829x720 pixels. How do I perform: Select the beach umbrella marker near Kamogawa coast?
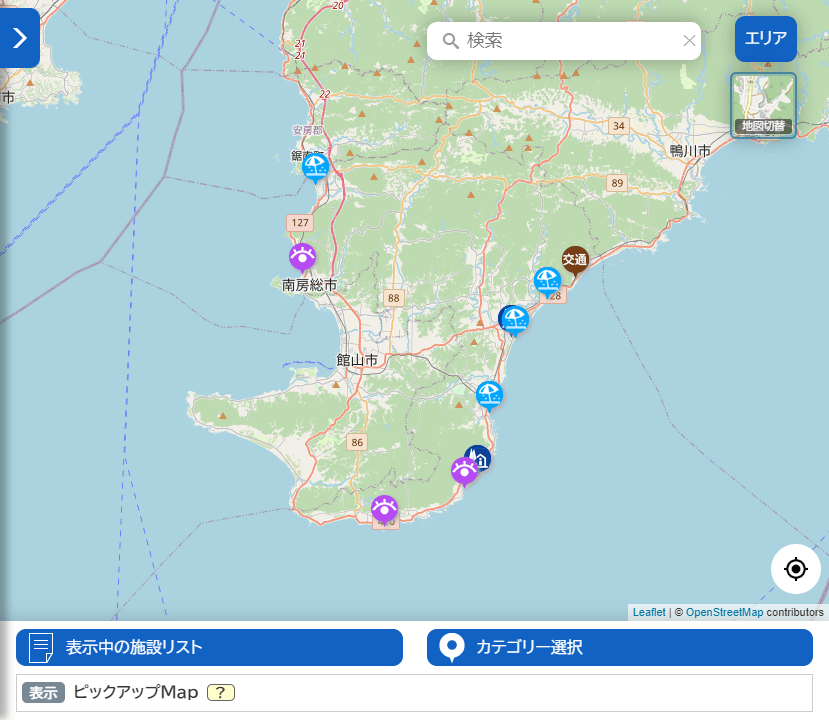(x=548, y=281)
